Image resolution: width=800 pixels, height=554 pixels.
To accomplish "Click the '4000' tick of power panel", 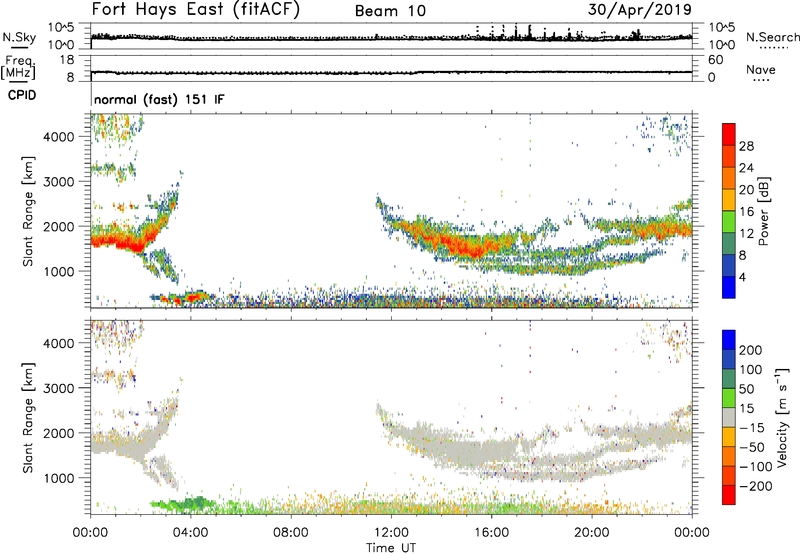I will click(59, 137).
